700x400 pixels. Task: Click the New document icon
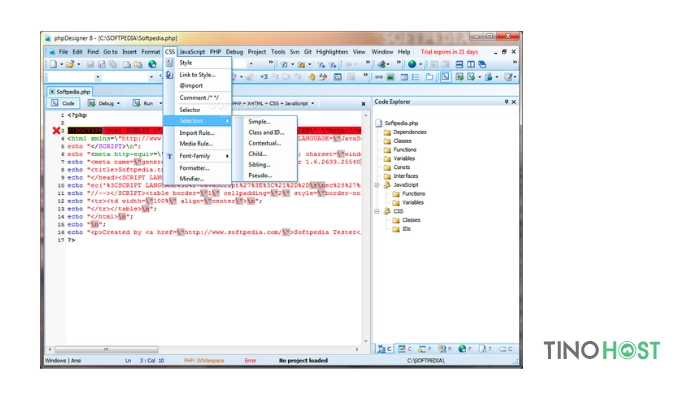coord(53,64)
